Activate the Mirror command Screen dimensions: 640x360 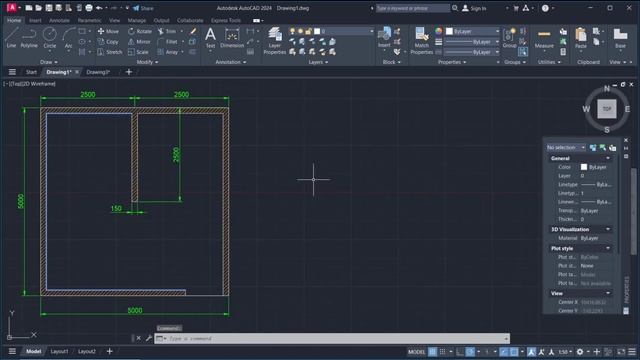[x=139, y=42]
